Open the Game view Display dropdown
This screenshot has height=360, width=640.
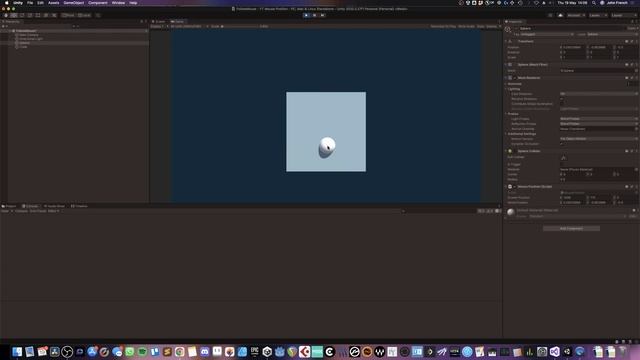[x=158, y=27]
